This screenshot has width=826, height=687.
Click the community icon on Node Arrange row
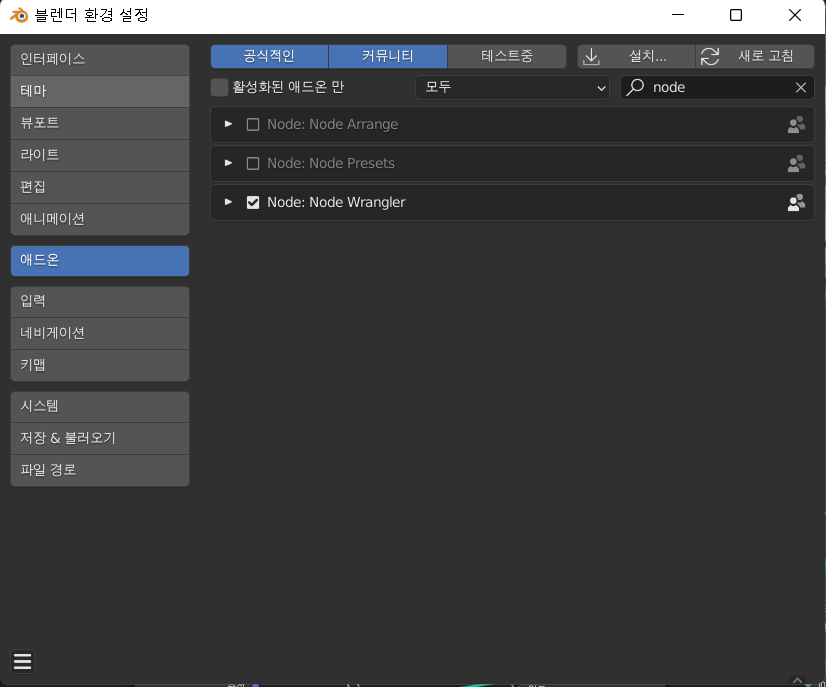coord(796,124)
